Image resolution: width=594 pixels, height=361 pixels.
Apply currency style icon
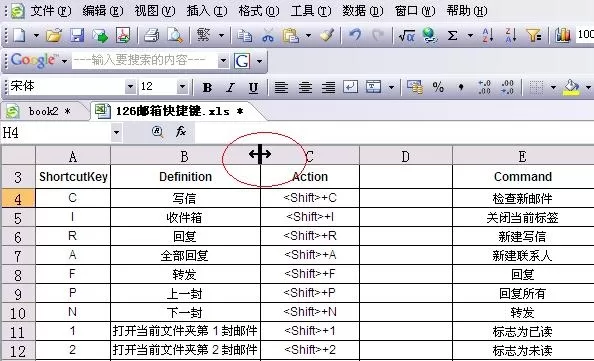(x=415, y=87)
